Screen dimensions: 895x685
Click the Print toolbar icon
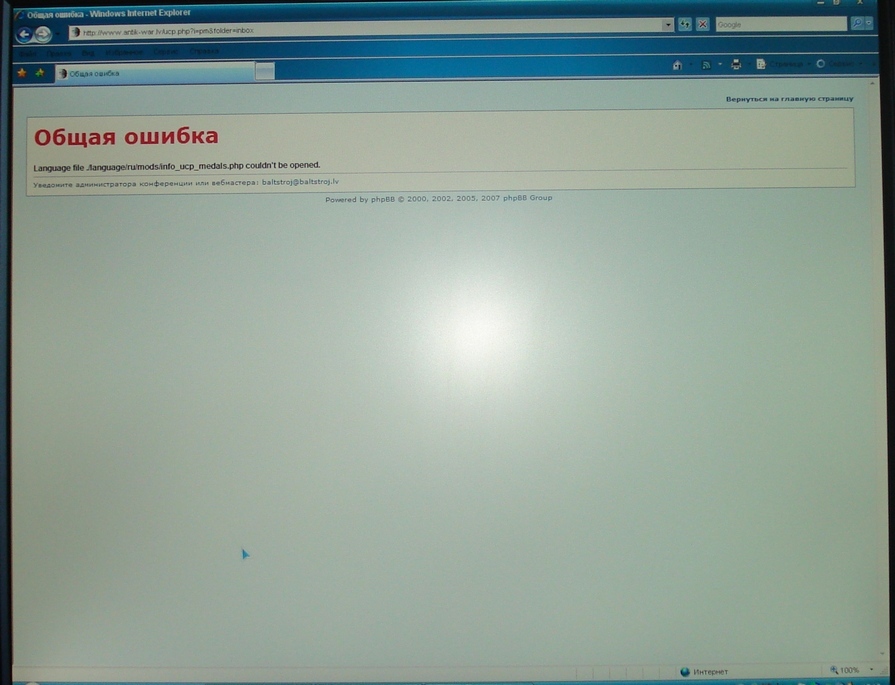(x=736, y=65)
